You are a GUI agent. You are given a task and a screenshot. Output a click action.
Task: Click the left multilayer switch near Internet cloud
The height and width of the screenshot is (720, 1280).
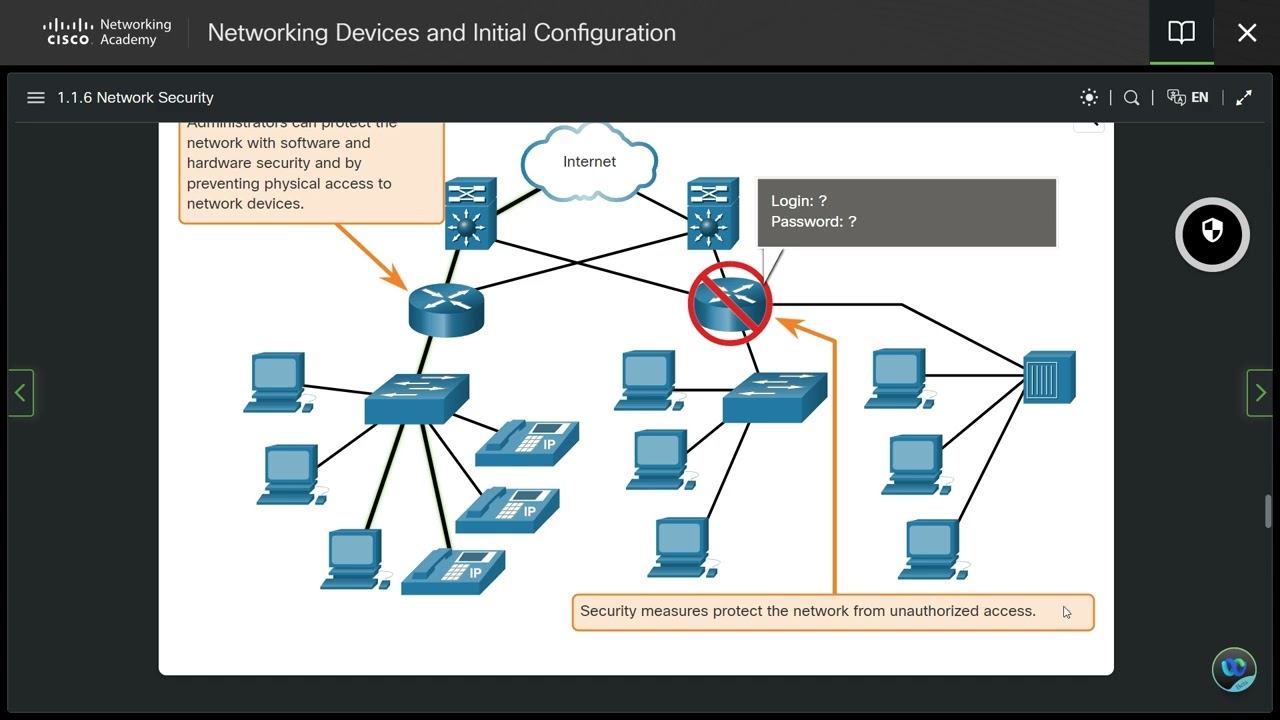pyautogui.click(x=471, y=214)
